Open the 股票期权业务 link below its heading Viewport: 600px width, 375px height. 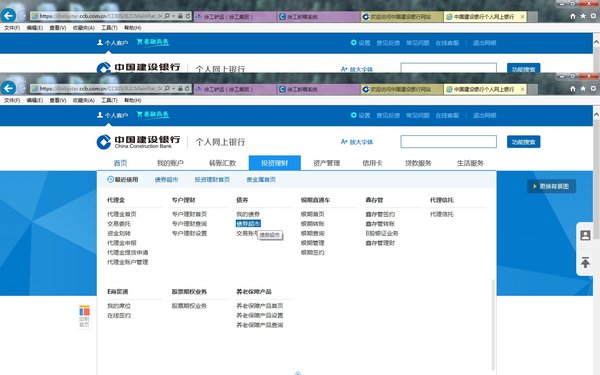coord(189,306)
